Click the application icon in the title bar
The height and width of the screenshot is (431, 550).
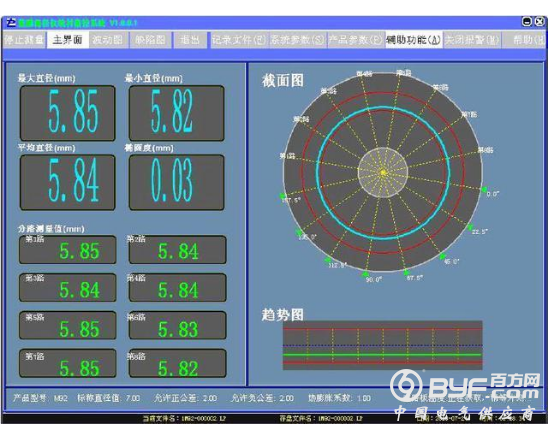point(11,22)
